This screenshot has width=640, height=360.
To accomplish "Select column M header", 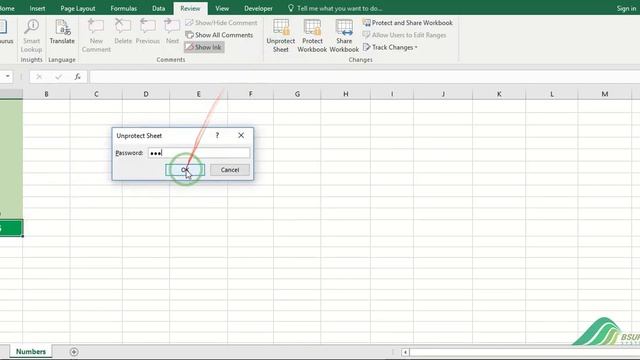I will point(604,94).
